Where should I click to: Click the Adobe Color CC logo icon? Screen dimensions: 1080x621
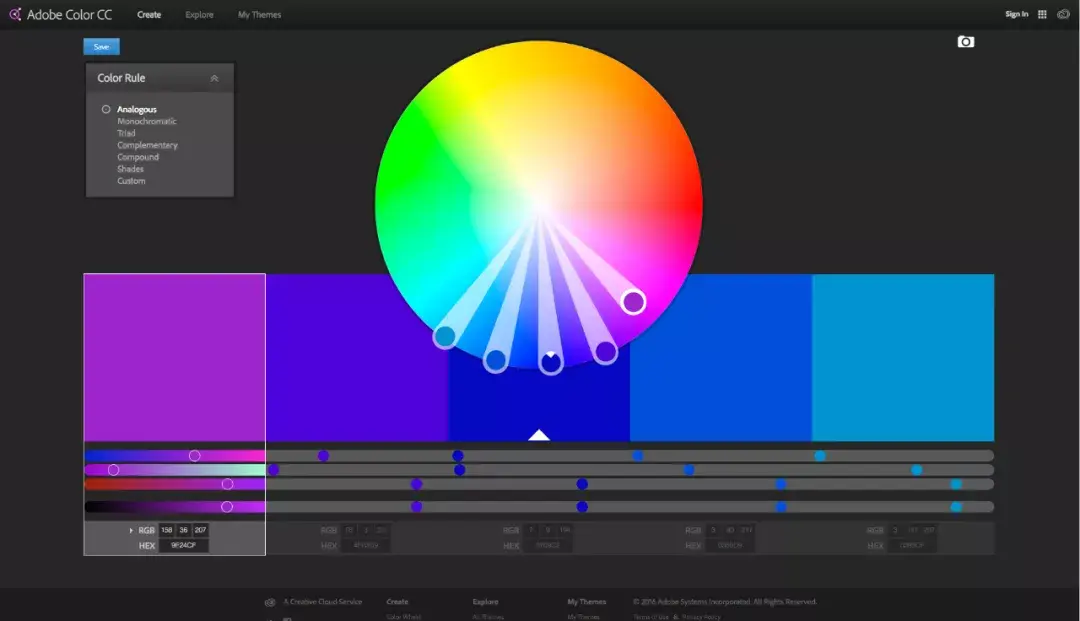[x=15, y=14]
